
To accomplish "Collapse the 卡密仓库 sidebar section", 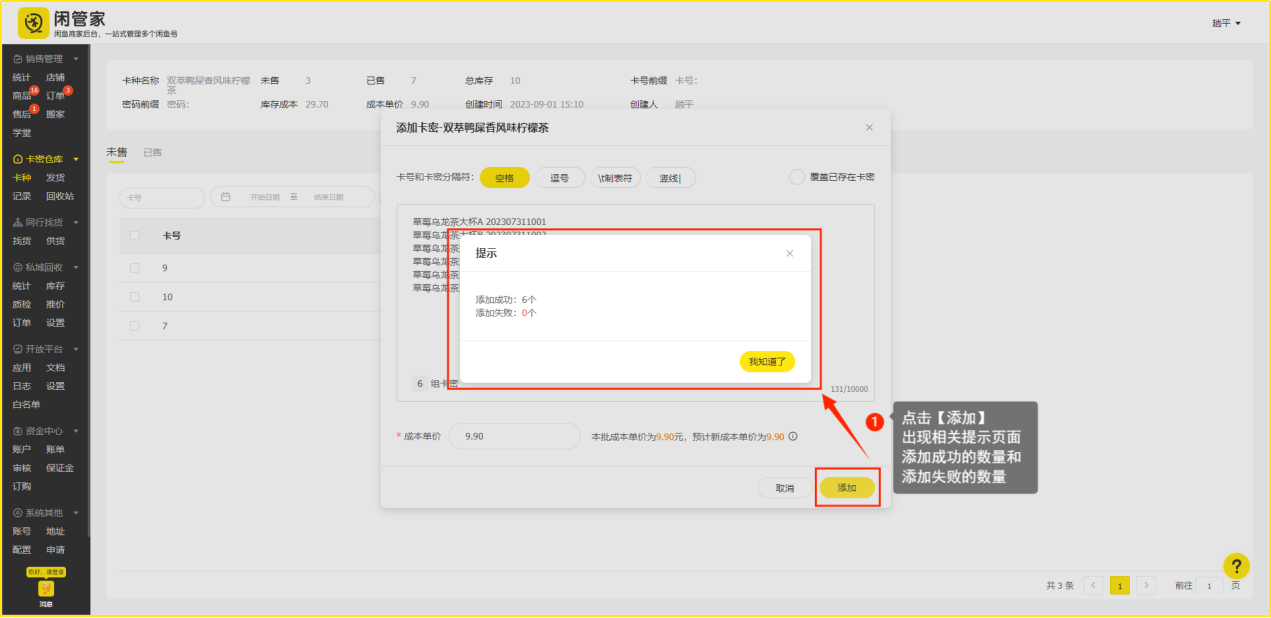I will pyautogui.click(x=76, y=159).
